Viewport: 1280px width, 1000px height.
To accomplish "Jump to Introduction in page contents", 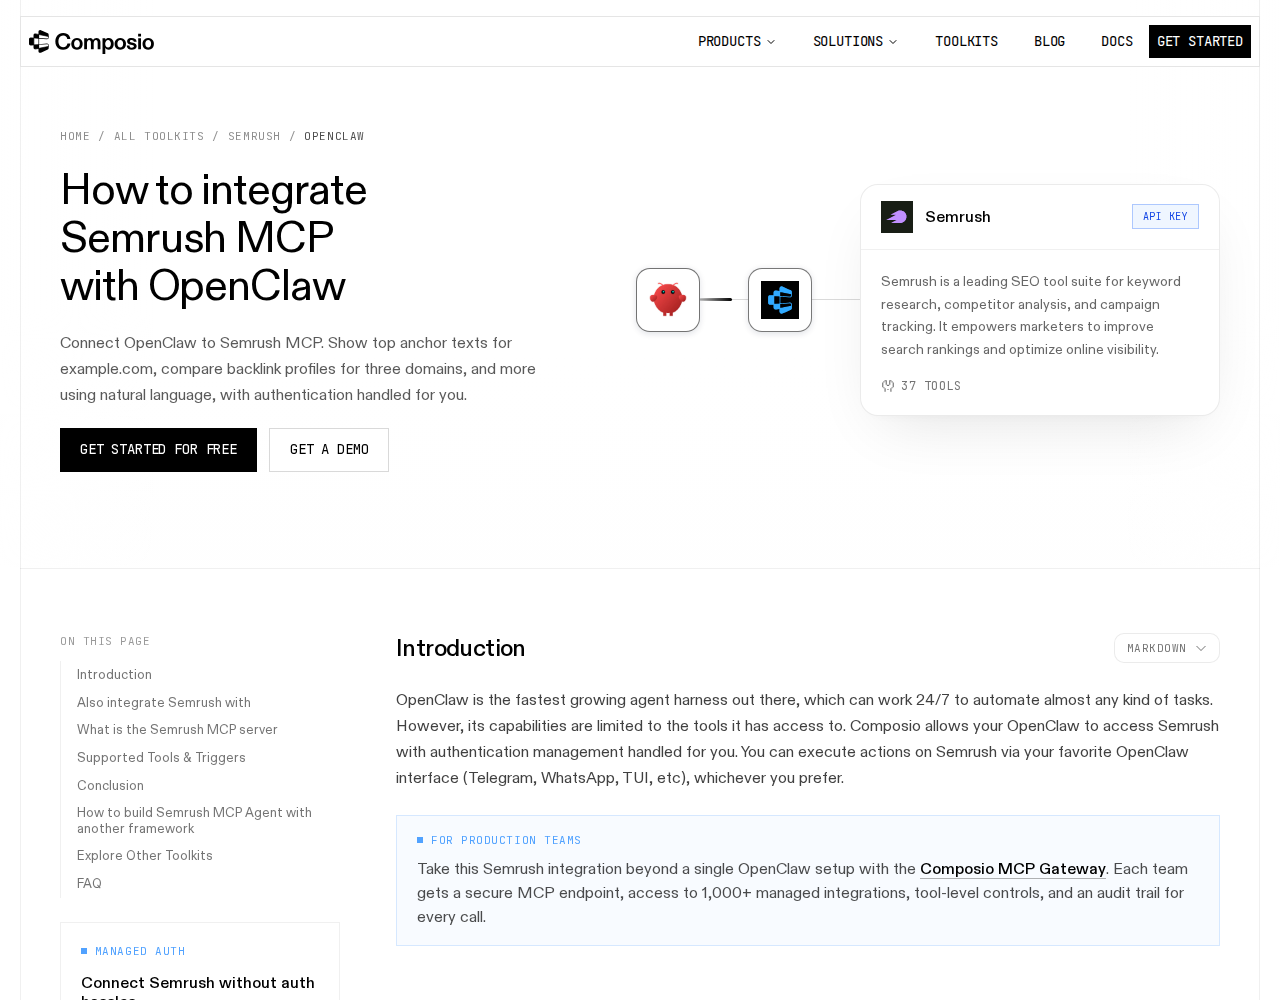I will (114, 675).
